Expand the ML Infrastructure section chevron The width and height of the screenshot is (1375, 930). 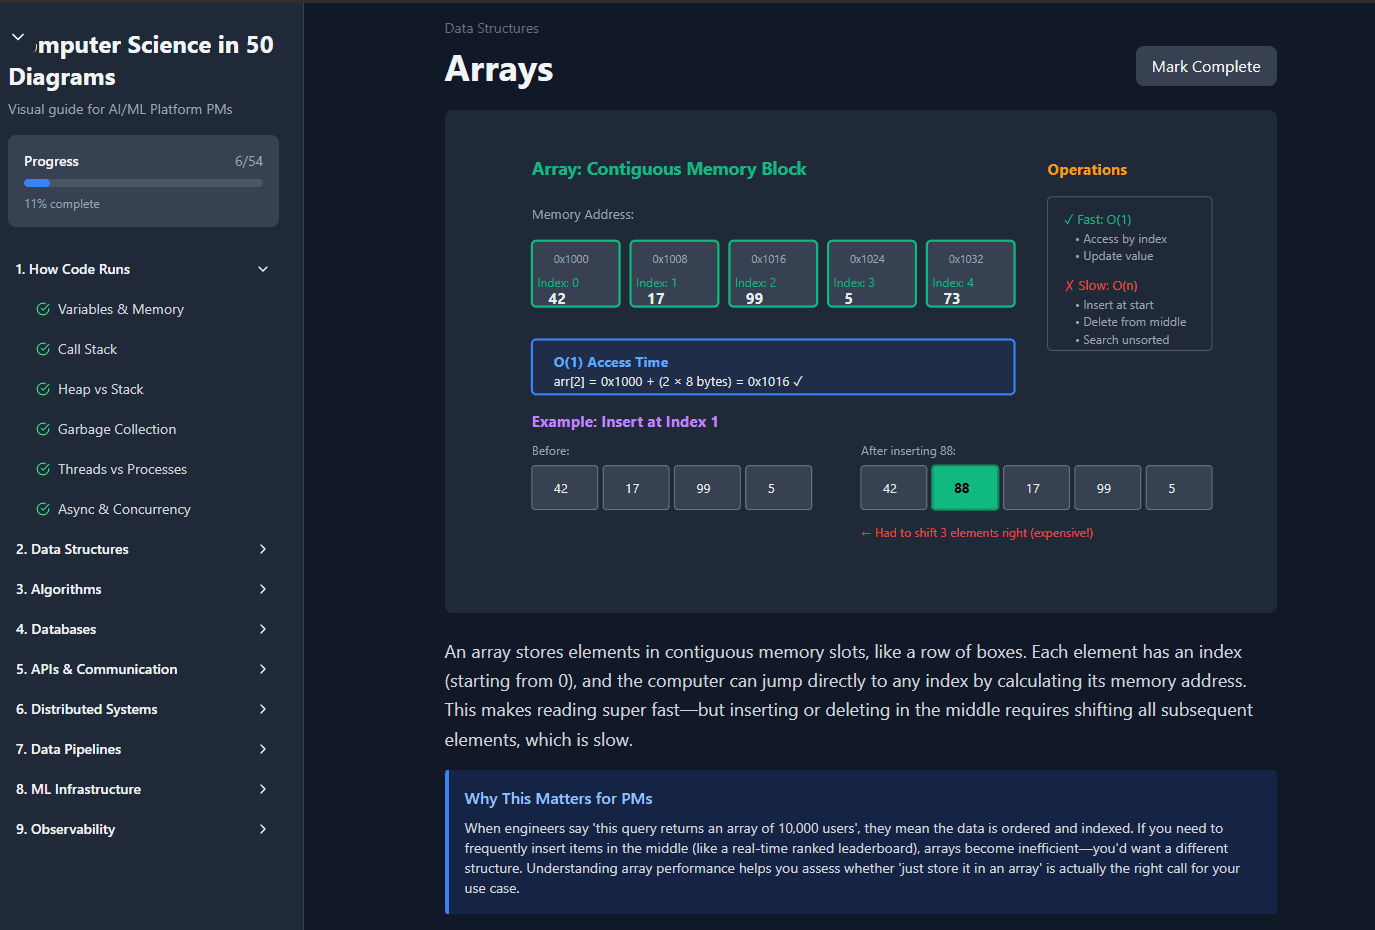(263, 789)
